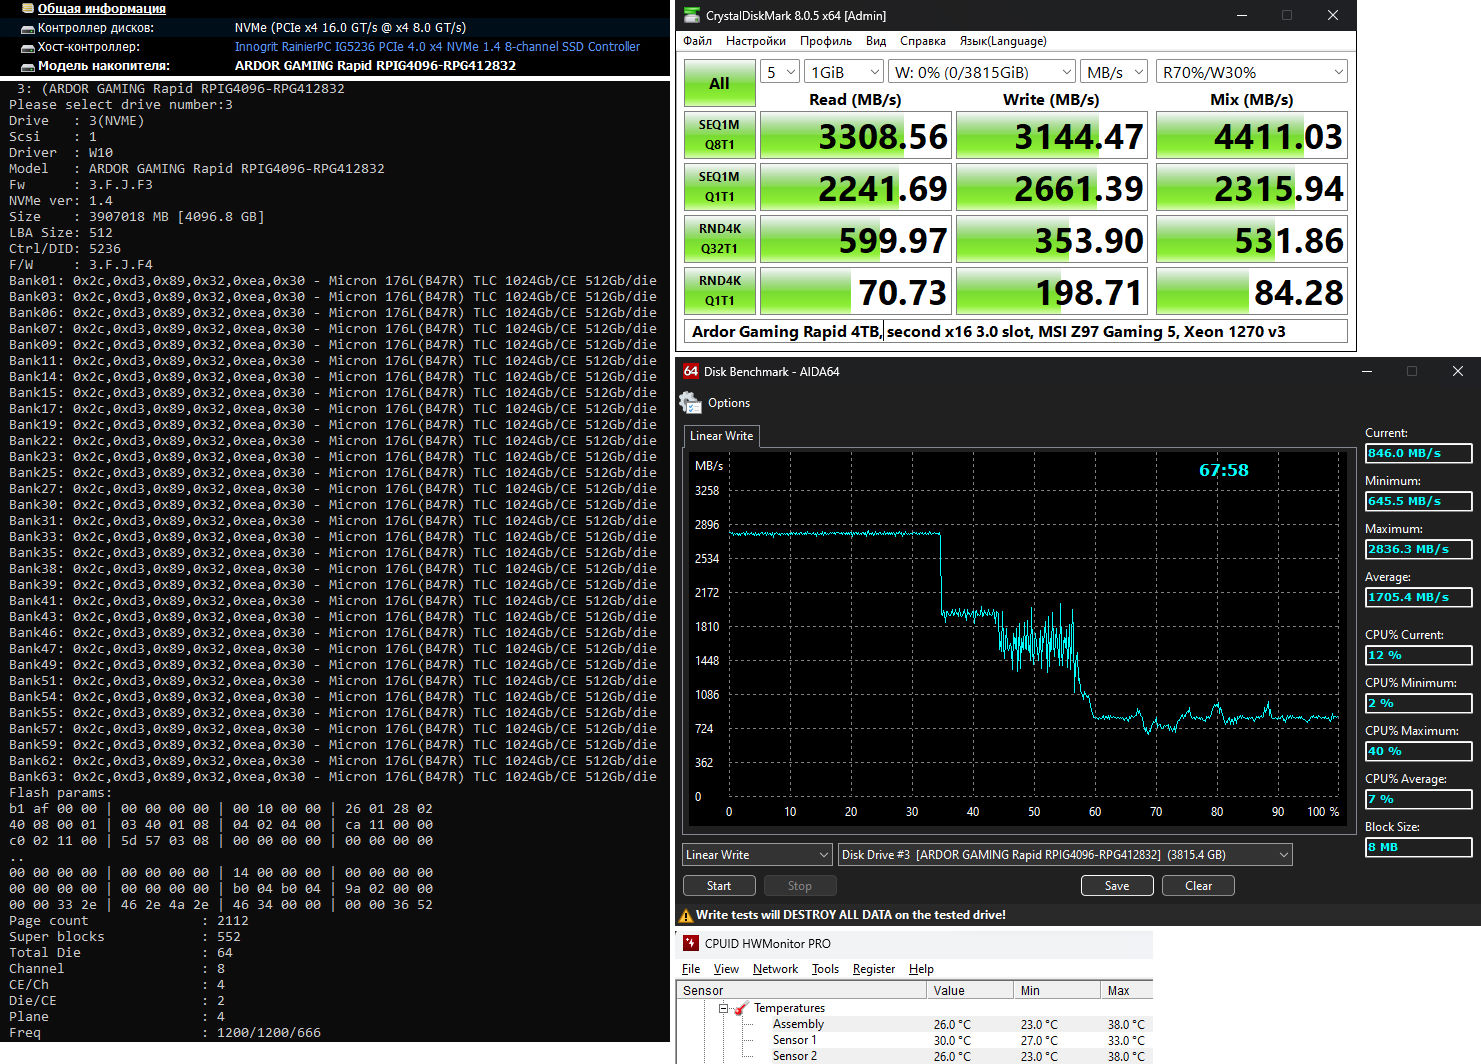Open the test size dropdown showing 1GiB
This screenshot has width=1481, height=1064.
coord(845,72)
